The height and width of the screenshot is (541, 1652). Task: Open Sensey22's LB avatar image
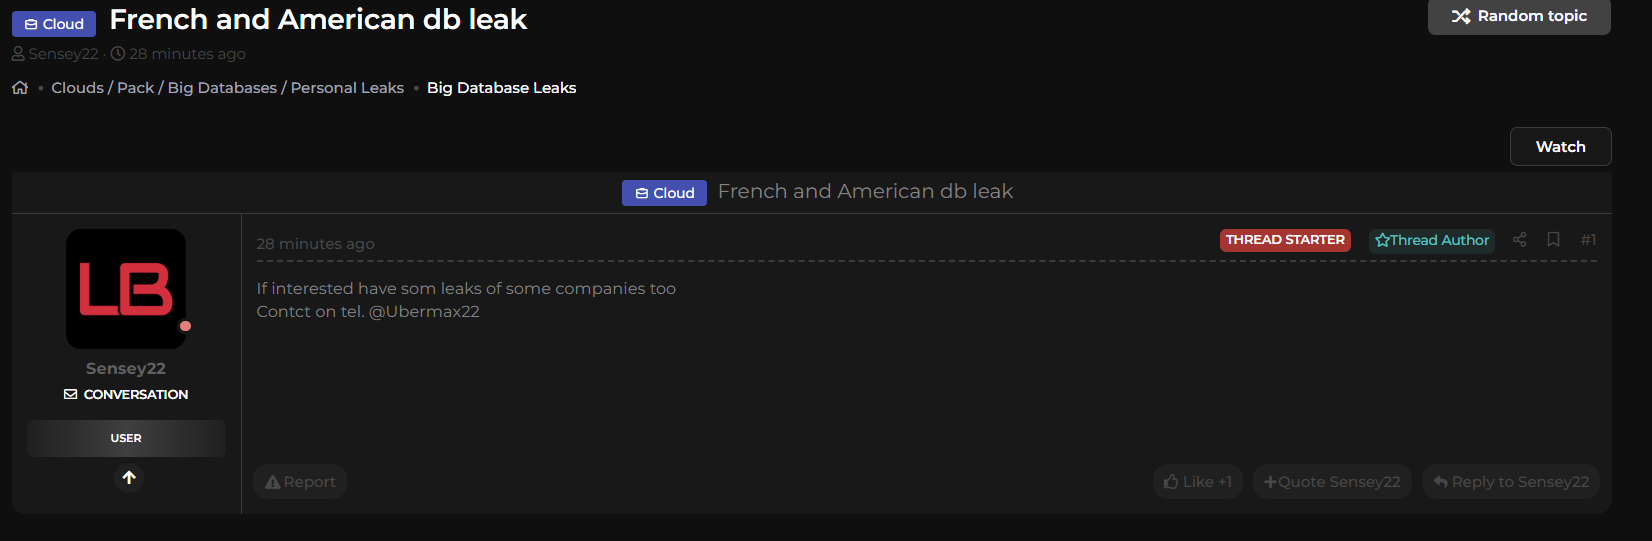tap(126, 289)
